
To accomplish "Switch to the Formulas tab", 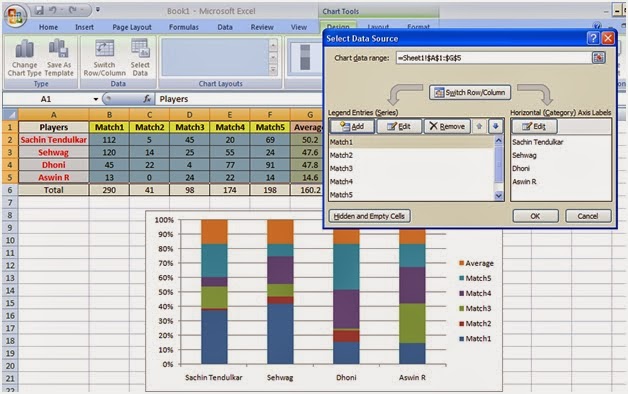I will (184, 27).
